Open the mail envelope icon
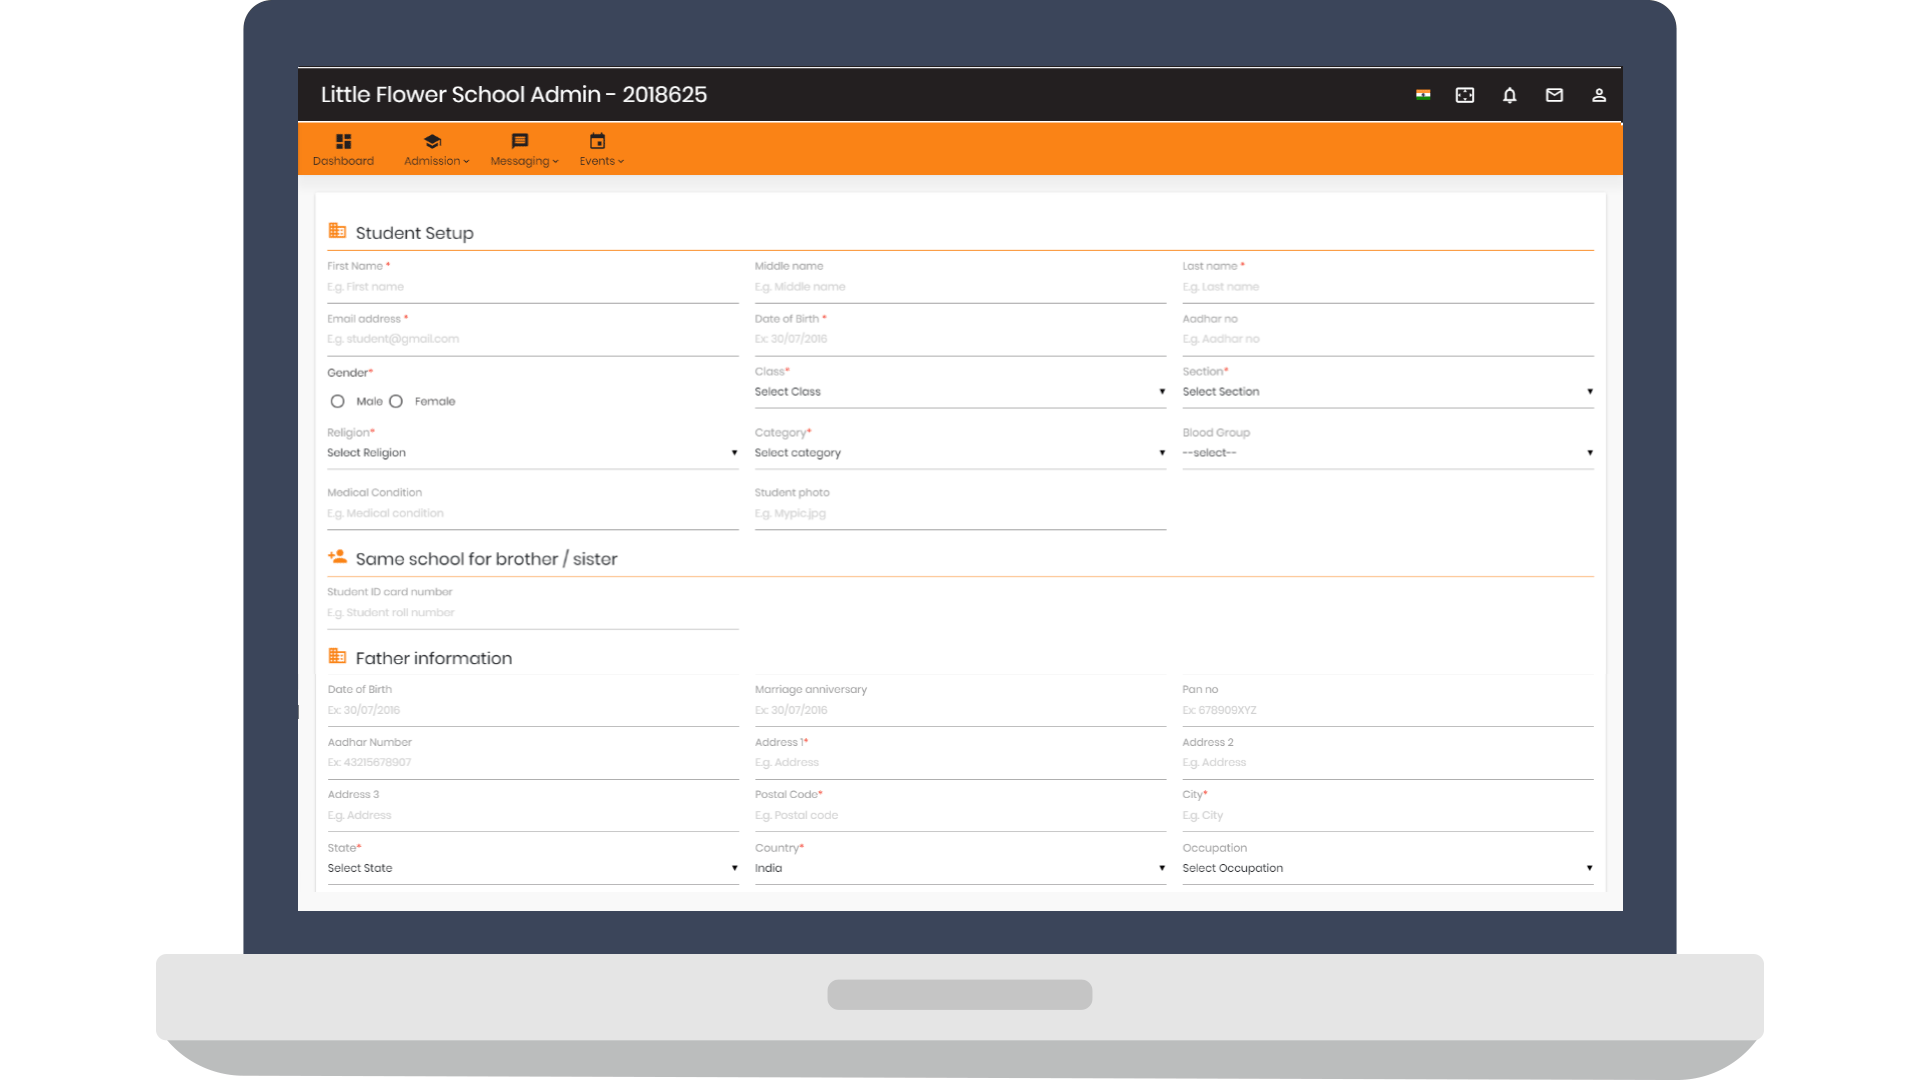Image resolution: width=1920 pixels, height=1080 pixels. tap(1554, 95)
